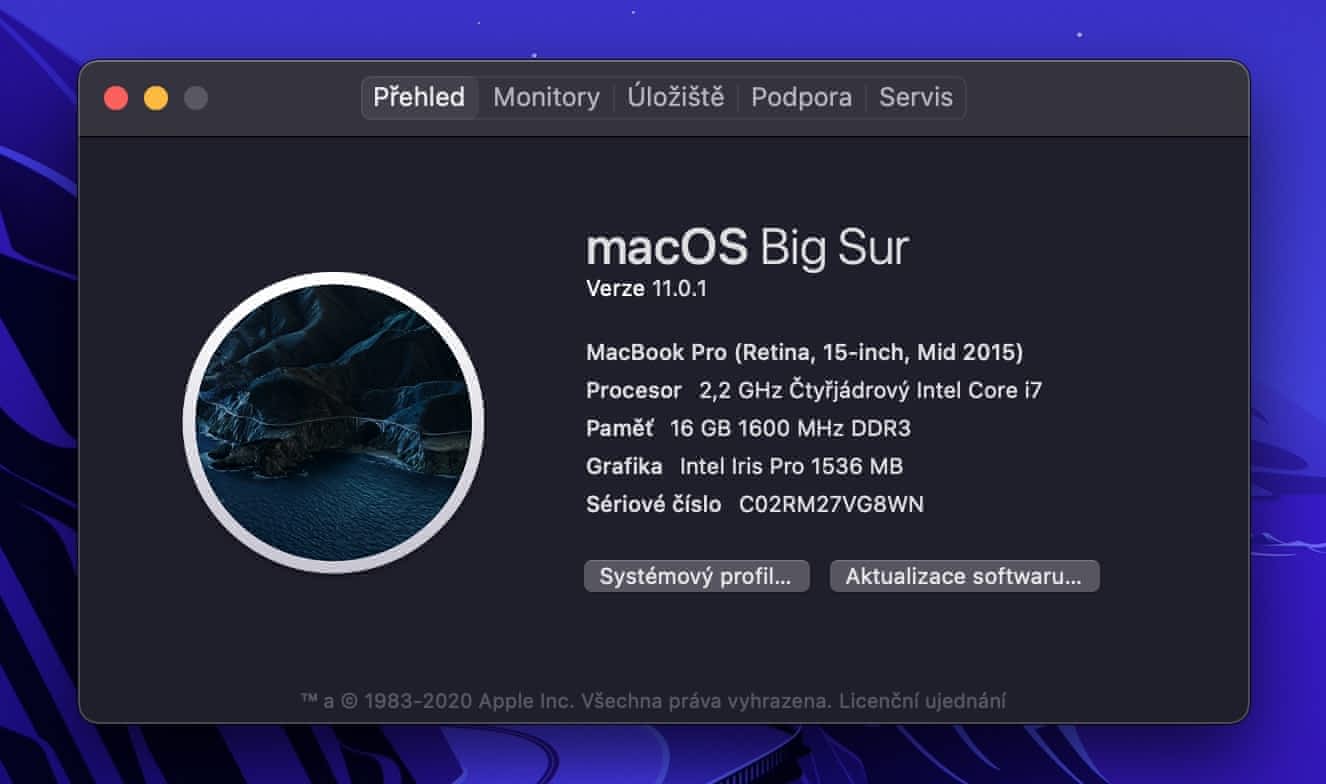The width and height of the screenshot is (1326, 784).
Task: Click Verze 11.0.1 to reveal the build number
Action: [x=646, y=289]
